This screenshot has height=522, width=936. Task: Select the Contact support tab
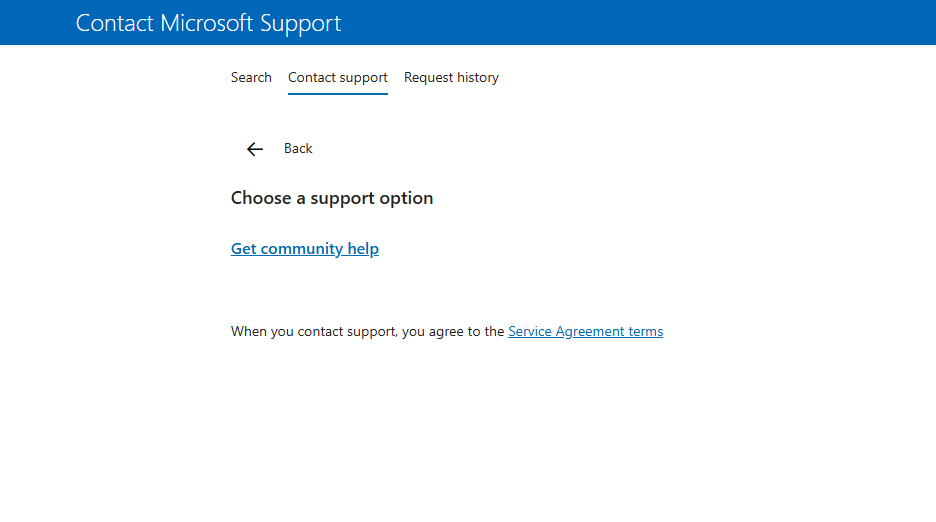pos(338,77)
